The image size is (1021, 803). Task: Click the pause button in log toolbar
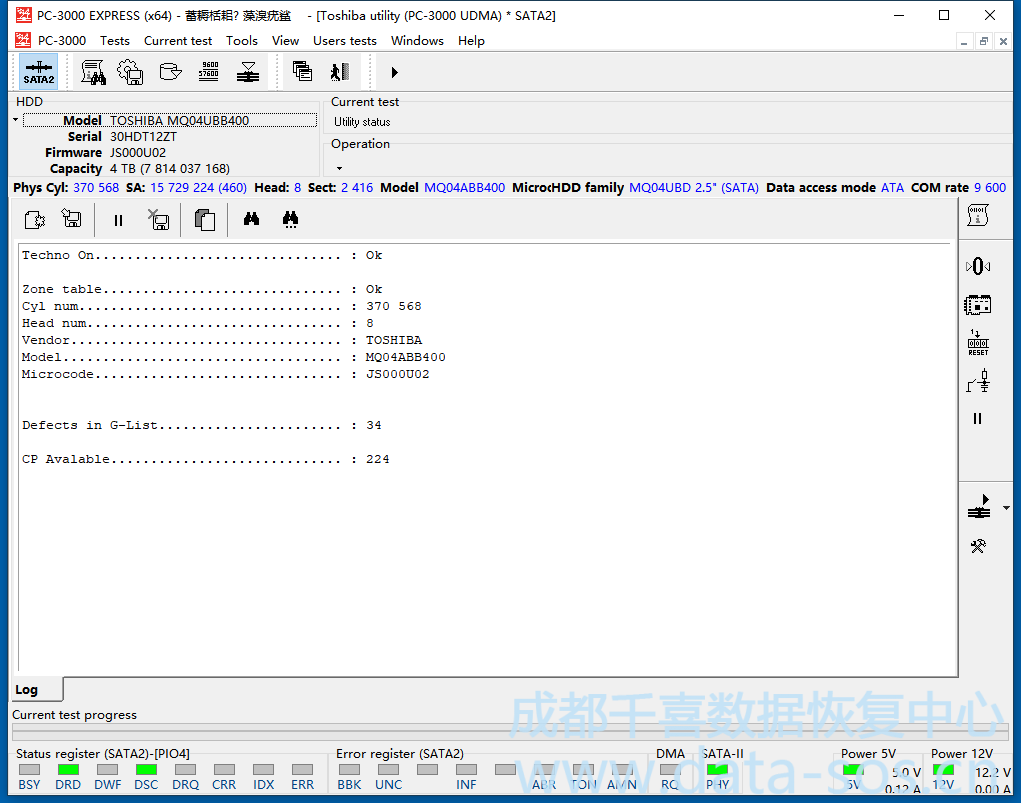click(x=118, y=220)
